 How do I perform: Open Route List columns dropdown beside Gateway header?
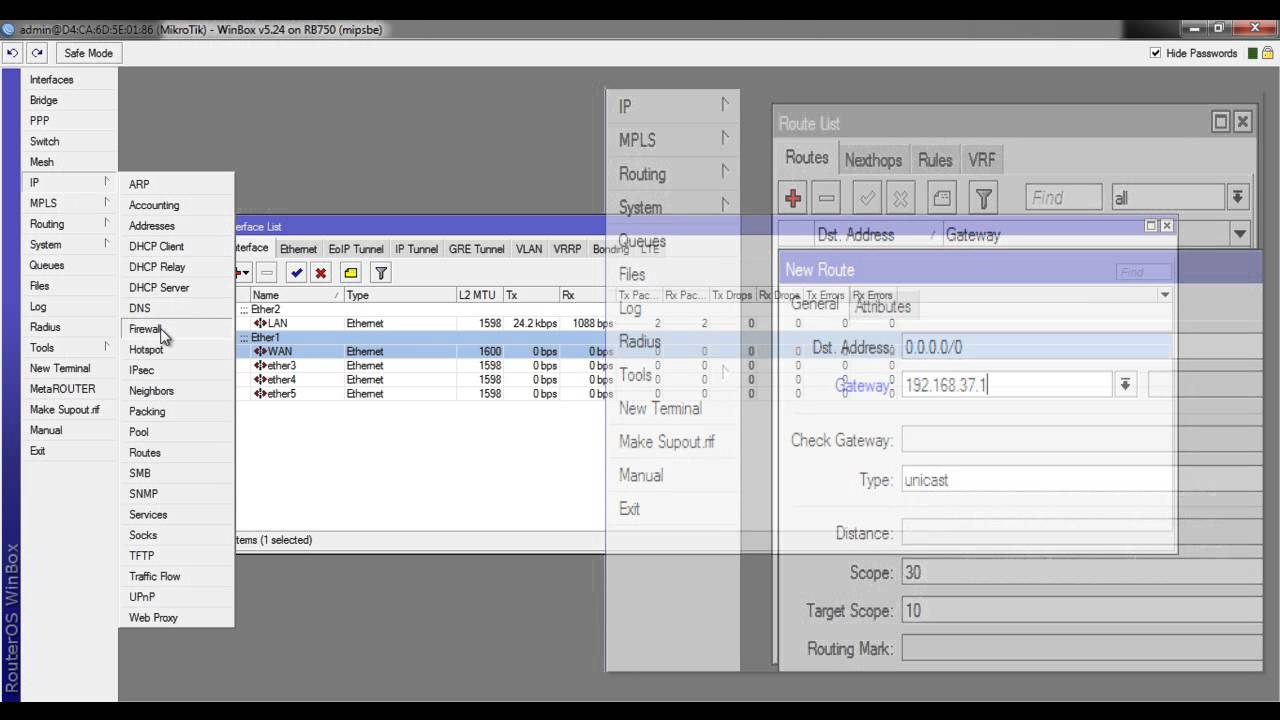click(1240, 234)
